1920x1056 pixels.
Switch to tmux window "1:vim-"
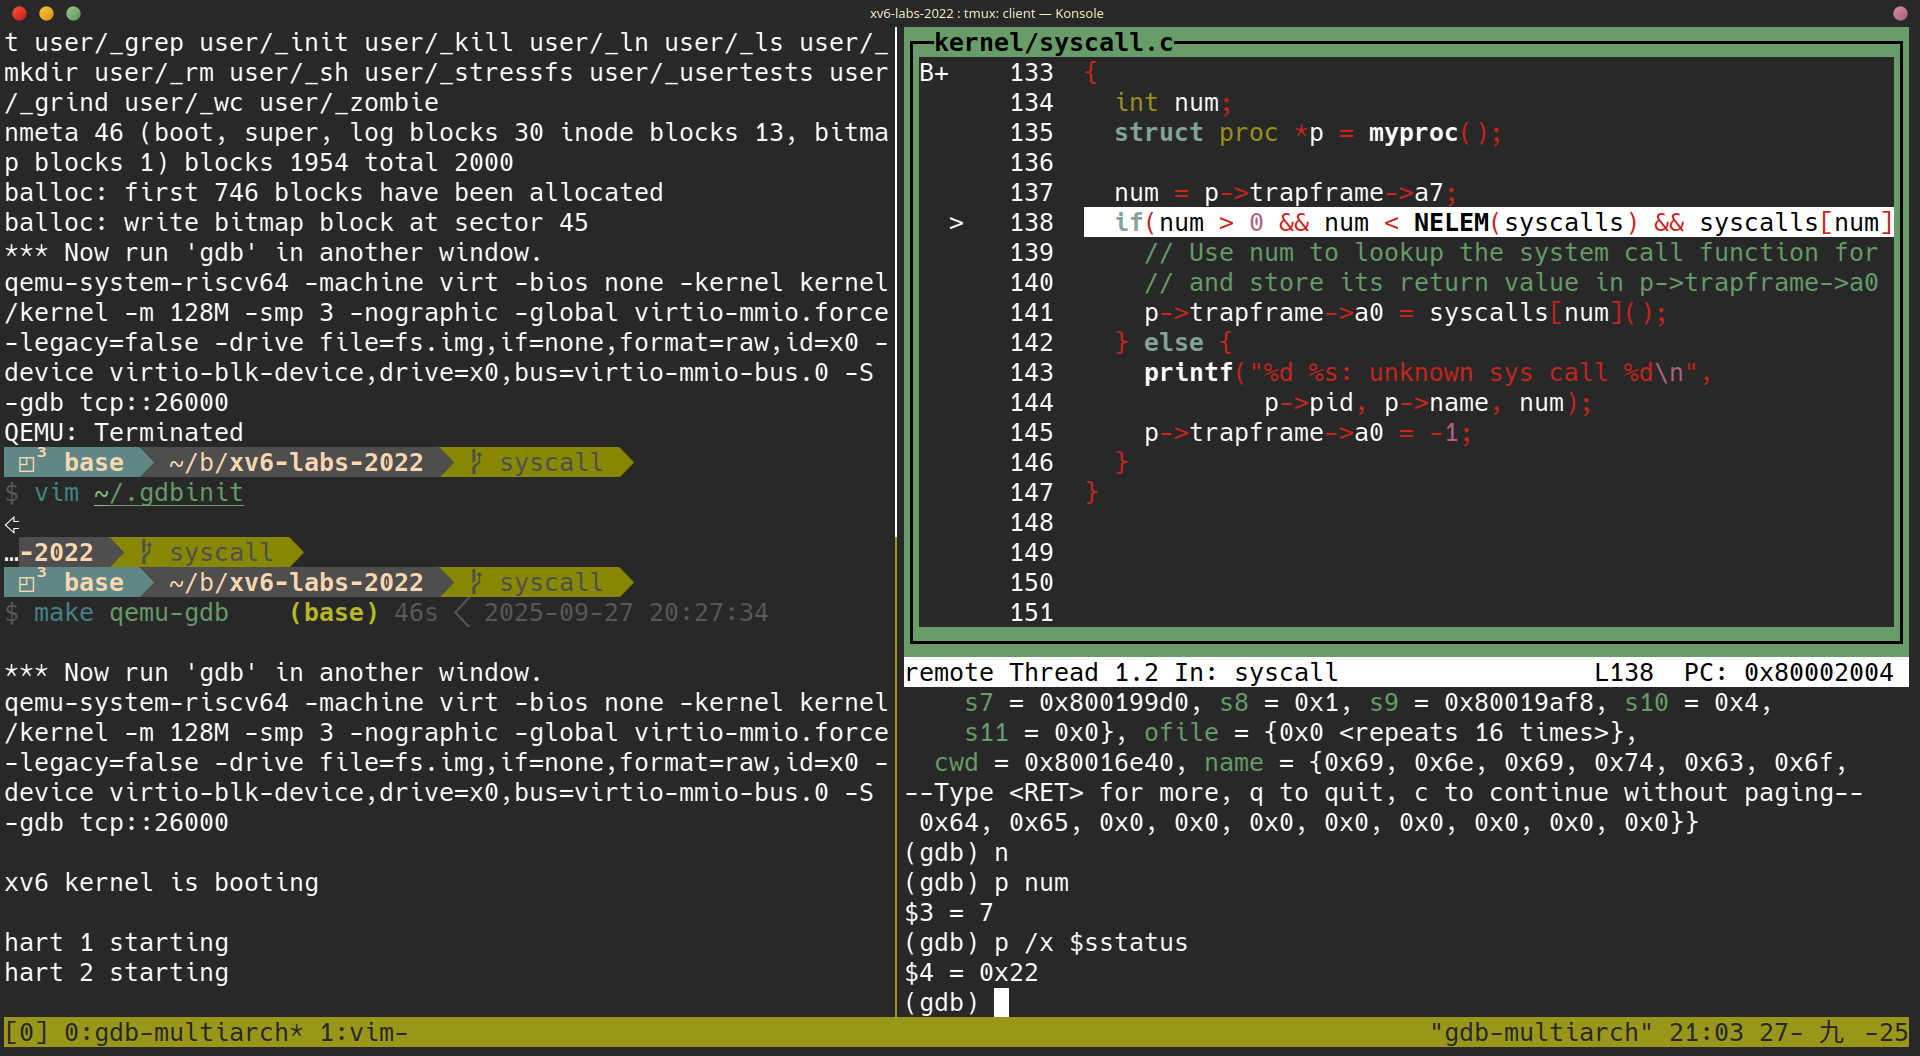click(360, 1032)
